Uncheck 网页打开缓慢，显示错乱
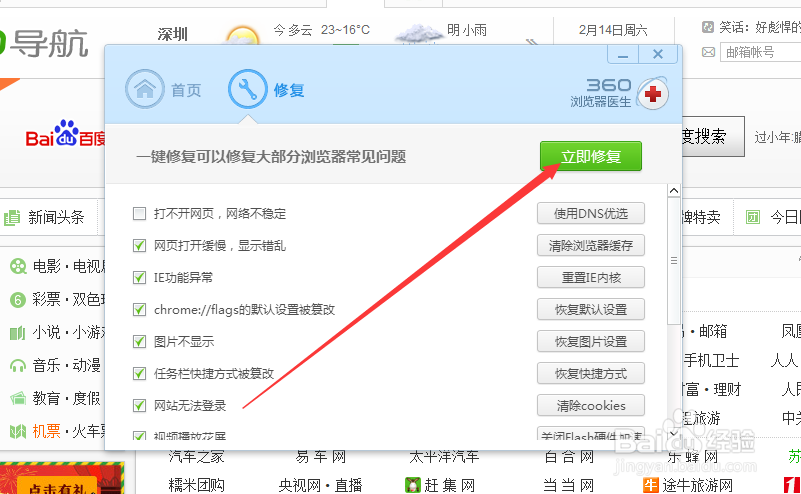801x494 pixels. pyautogui.click(x=139, y=246)
